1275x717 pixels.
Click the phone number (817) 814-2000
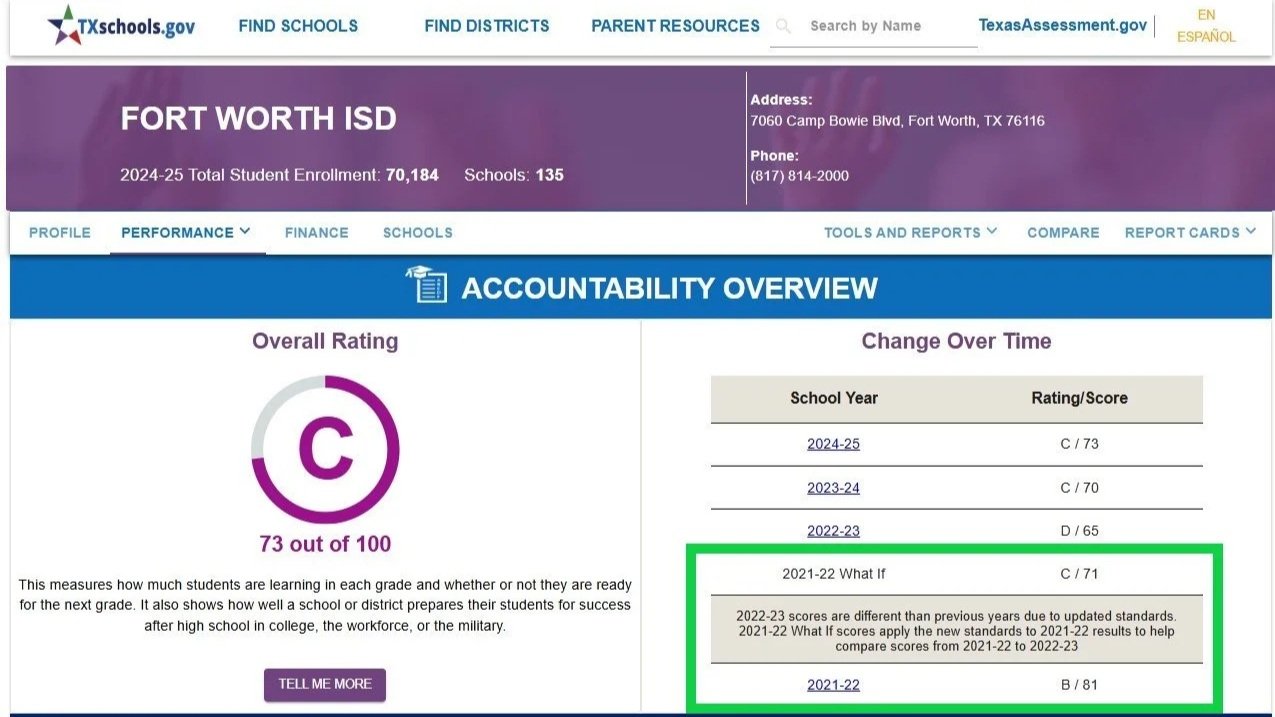[x=799, y=176]
